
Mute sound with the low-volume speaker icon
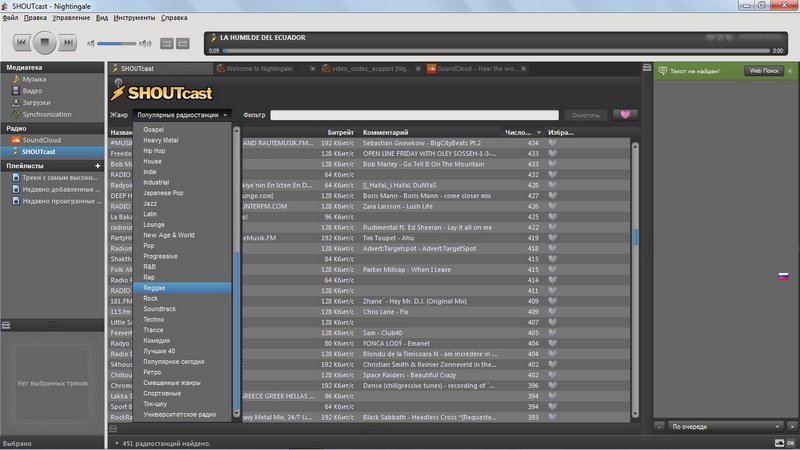click(91, 43)
